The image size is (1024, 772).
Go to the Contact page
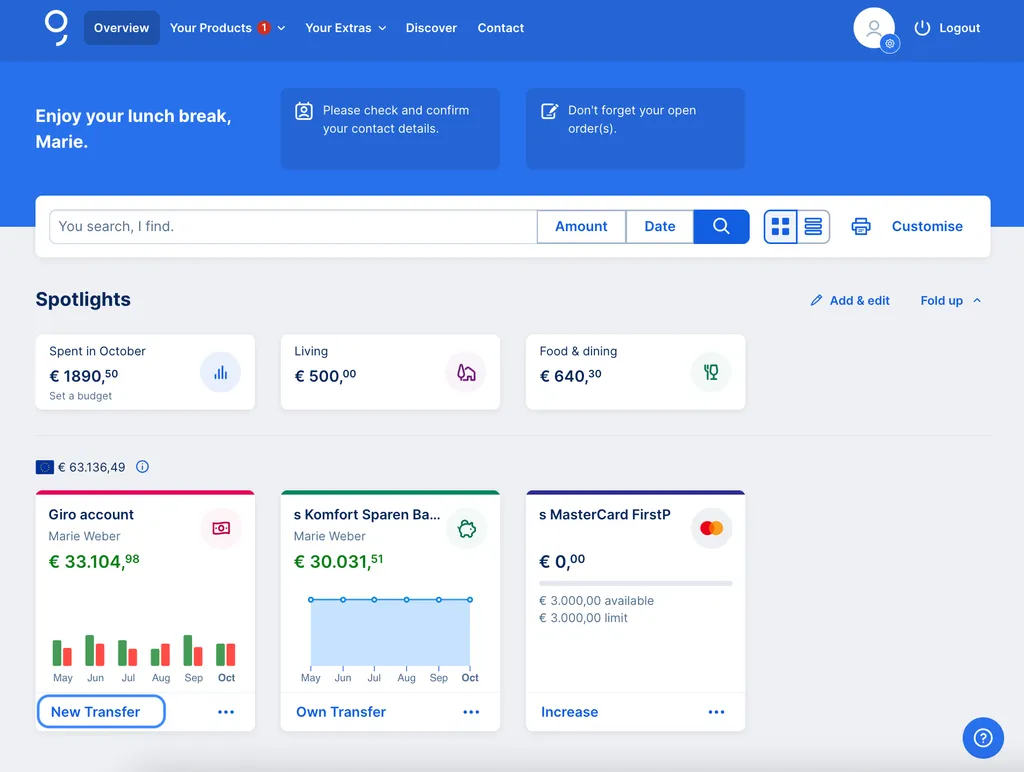pos(501,28)
